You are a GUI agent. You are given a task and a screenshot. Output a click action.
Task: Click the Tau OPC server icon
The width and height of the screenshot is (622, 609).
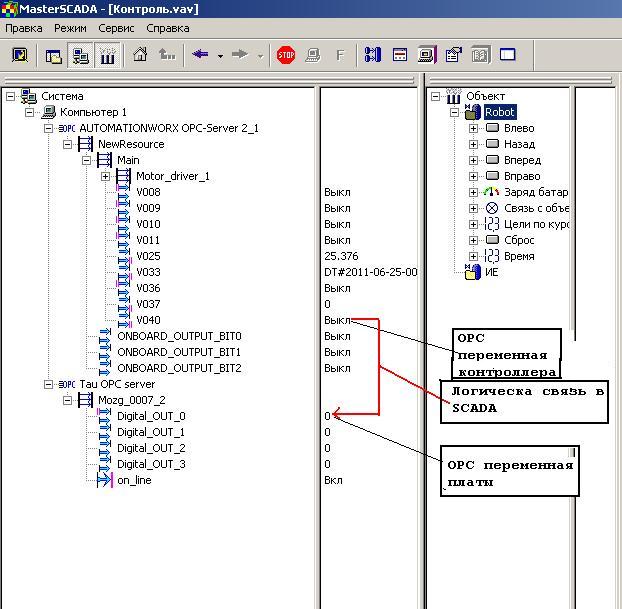(x=67, y=384)
